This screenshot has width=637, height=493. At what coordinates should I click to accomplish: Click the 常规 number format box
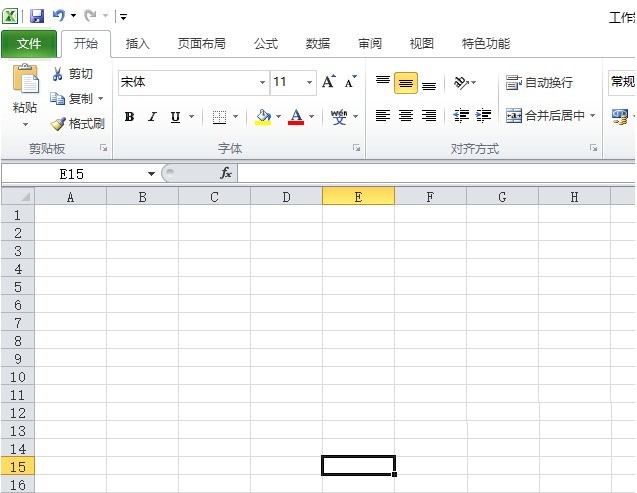pos(622,82)
